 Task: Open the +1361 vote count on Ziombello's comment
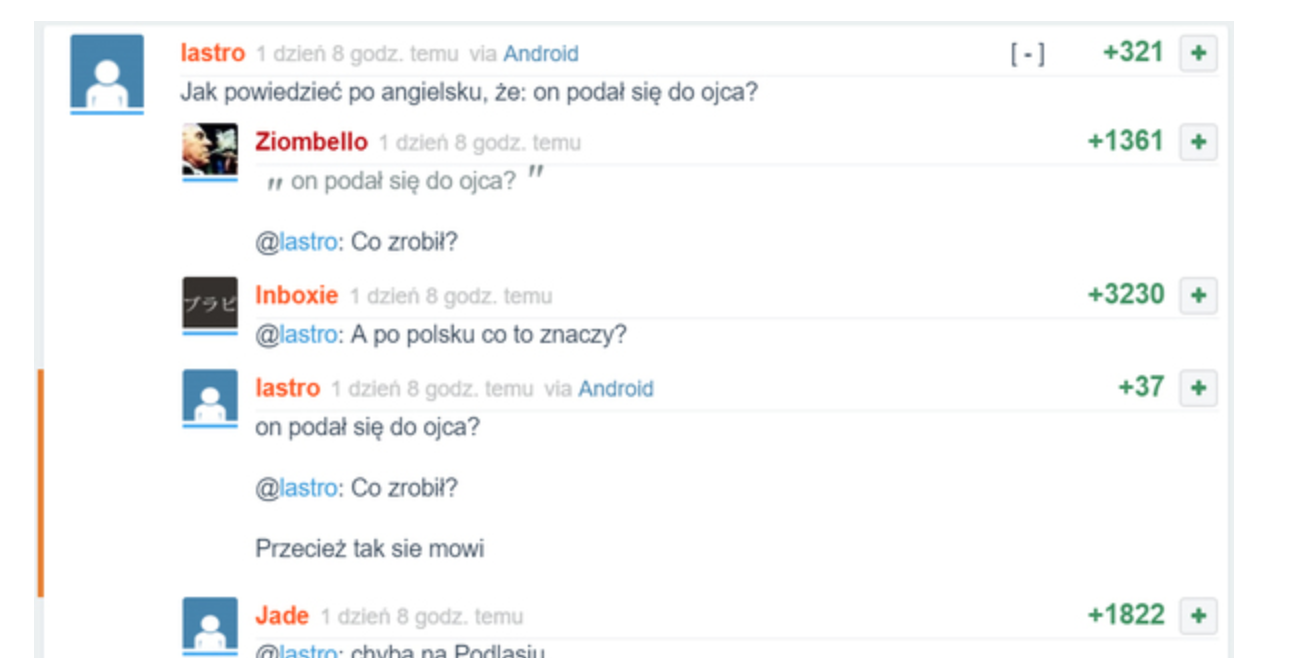point(1126,142)
